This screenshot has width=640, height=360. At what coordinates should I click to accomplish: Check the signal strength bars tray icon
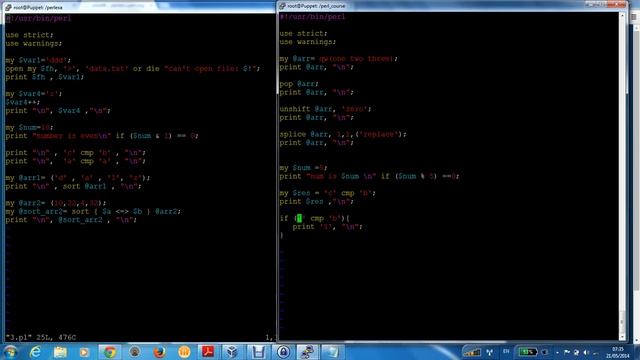point(473,352)
